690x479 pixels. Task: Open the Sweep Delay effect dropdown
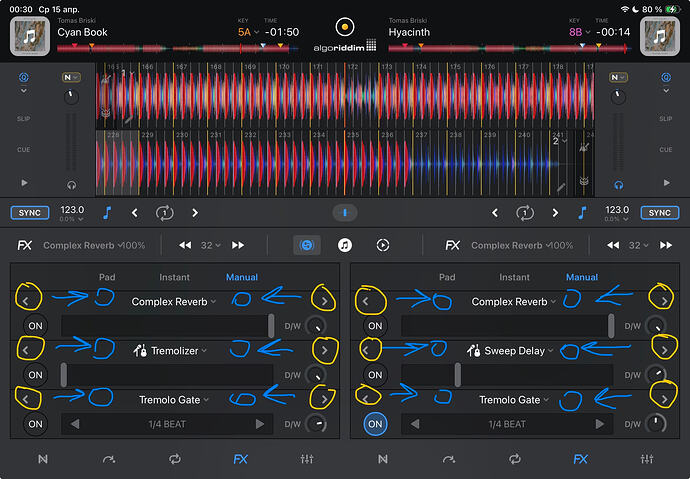point(510,351)
